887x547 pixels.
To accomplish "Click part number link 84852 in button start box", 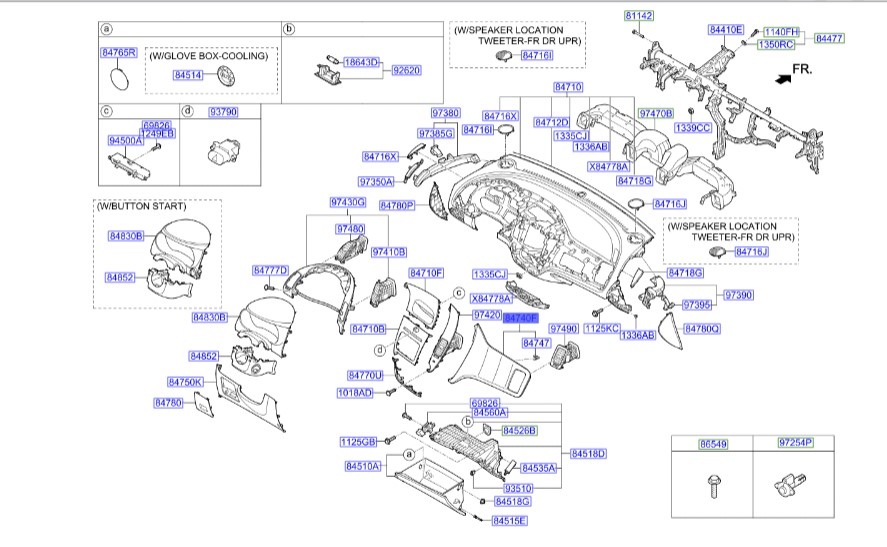I will pos(120,277).
